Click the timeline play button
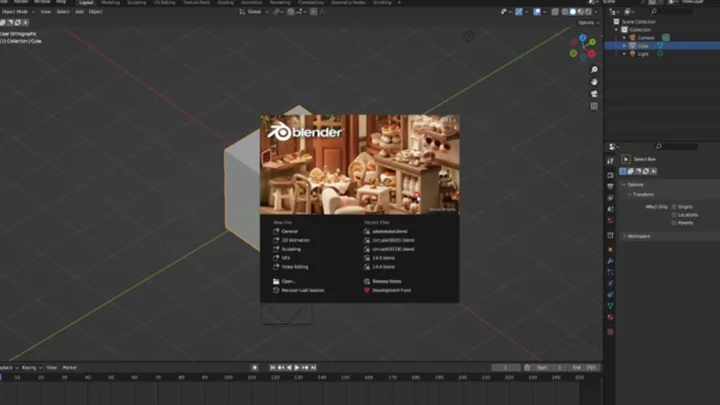Image resolution: width=720 pixels, height=405 pixels. (297, 368)
